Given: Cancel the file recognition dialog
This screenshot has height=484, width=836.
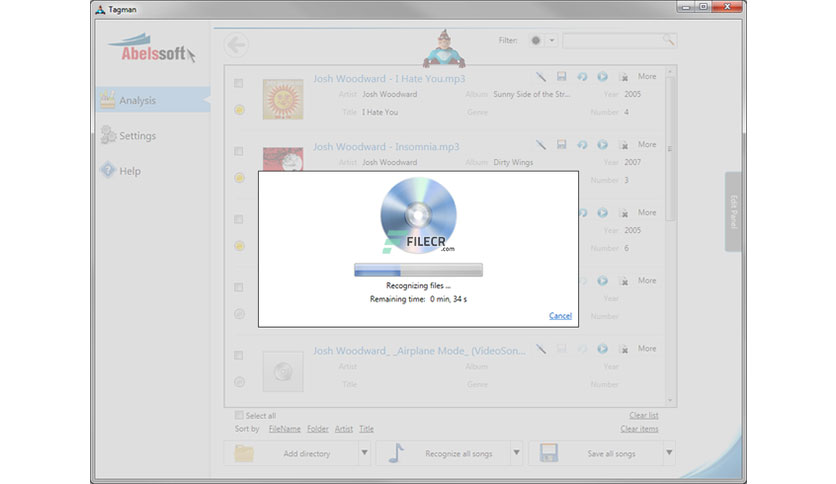Looking at the screenshot, I should 560,316.
